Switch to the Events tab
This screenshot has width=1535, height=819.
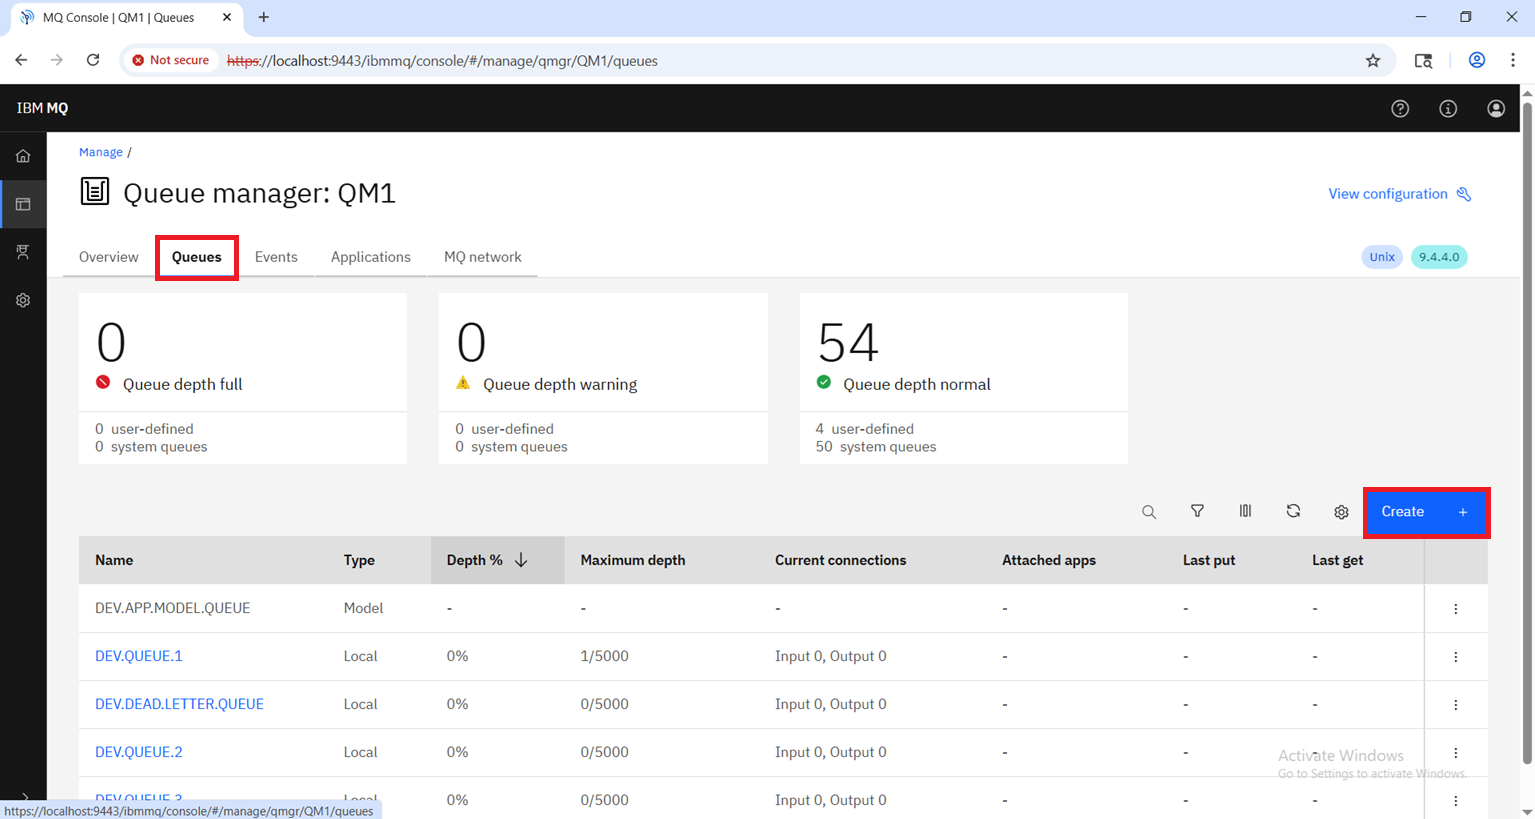pos(276,257)
